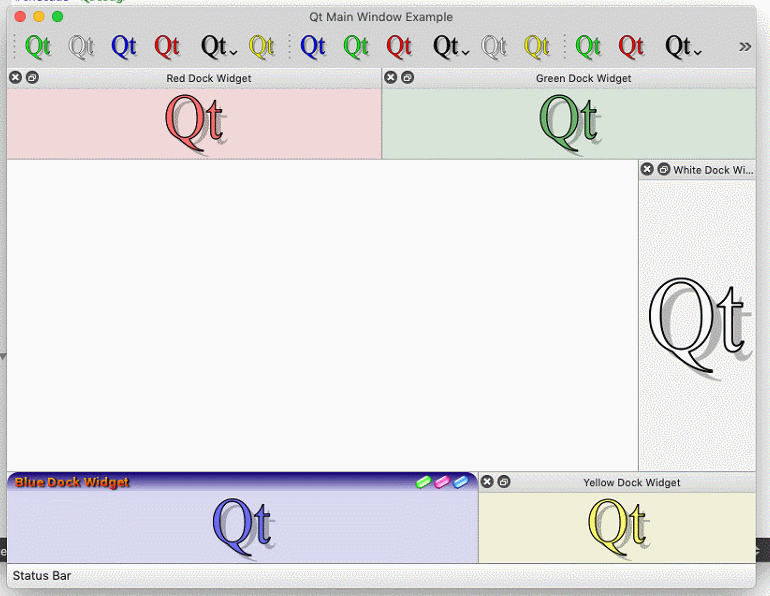The height and width of the screenshot is (596, 770).
Task: Click the Green Dock Widget title text
Action: pos(583,79)
